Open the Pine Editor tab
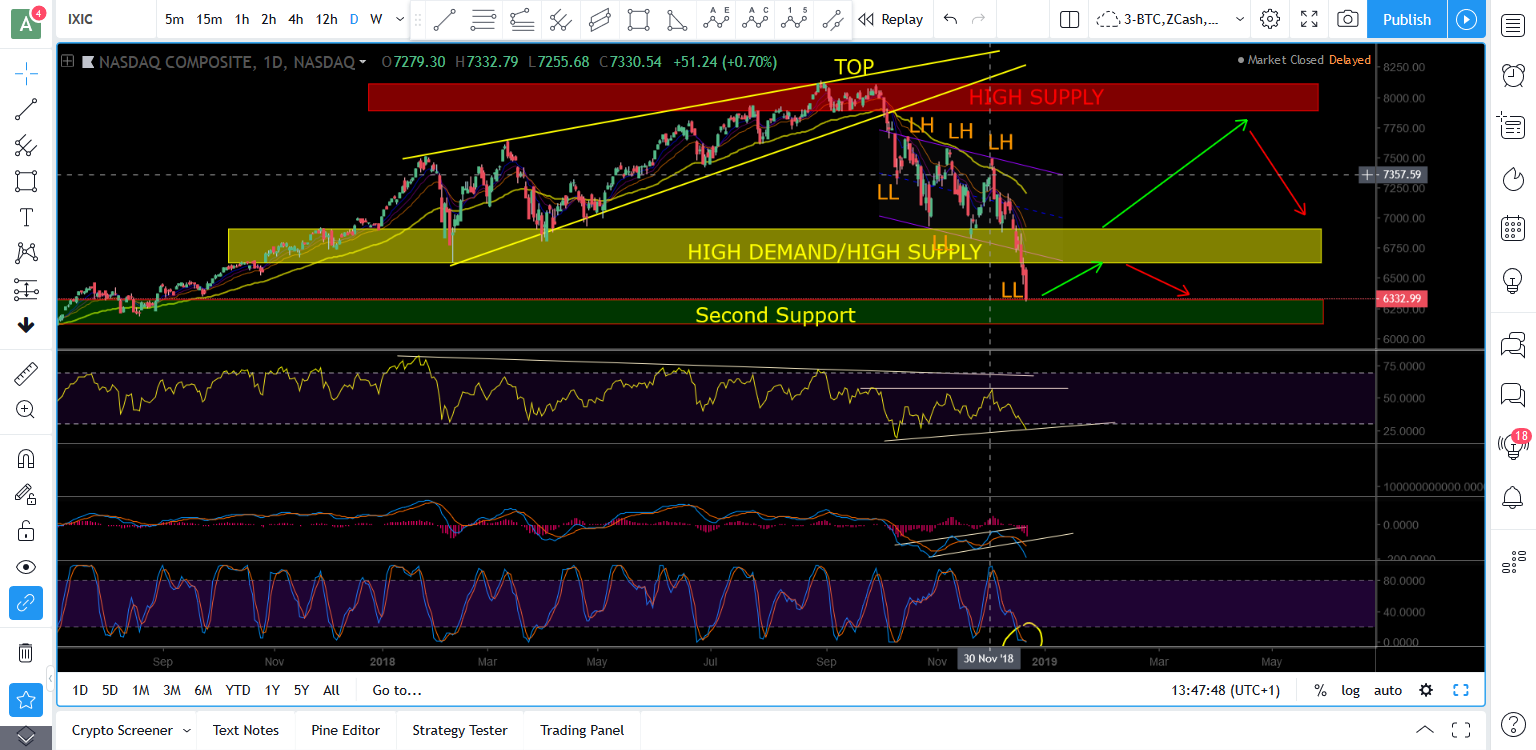 click(345, 730)
